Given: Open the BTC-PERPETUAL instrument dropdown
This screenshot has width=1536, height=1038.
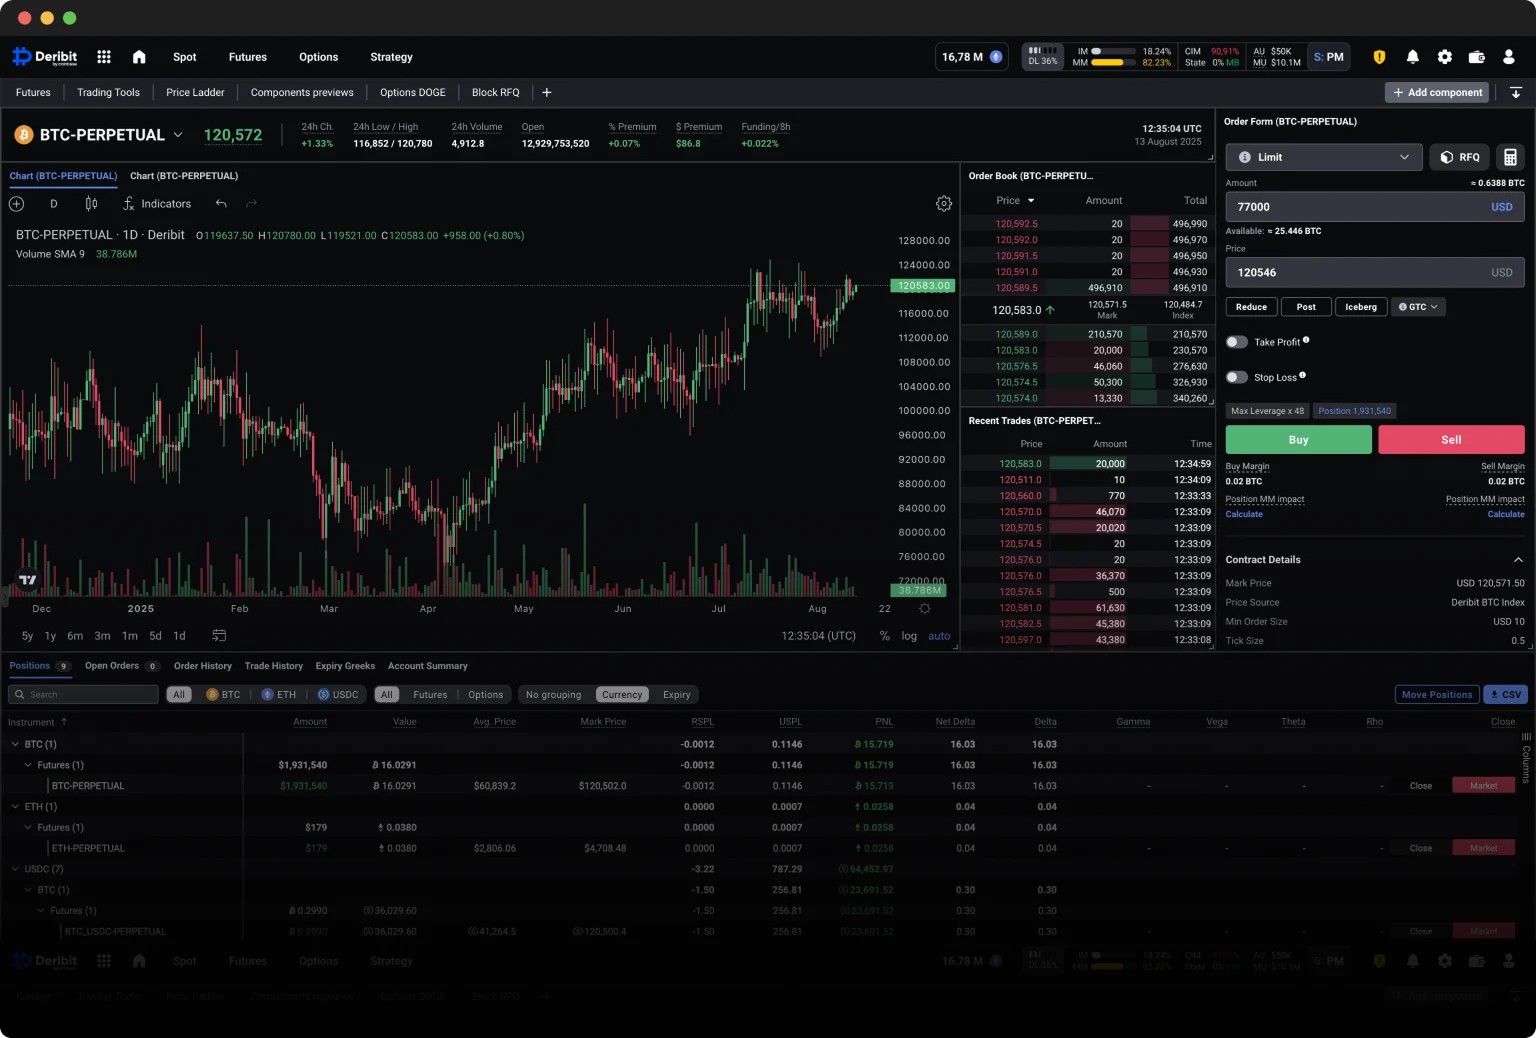Looking at the screenshot, I should (178, 135).
